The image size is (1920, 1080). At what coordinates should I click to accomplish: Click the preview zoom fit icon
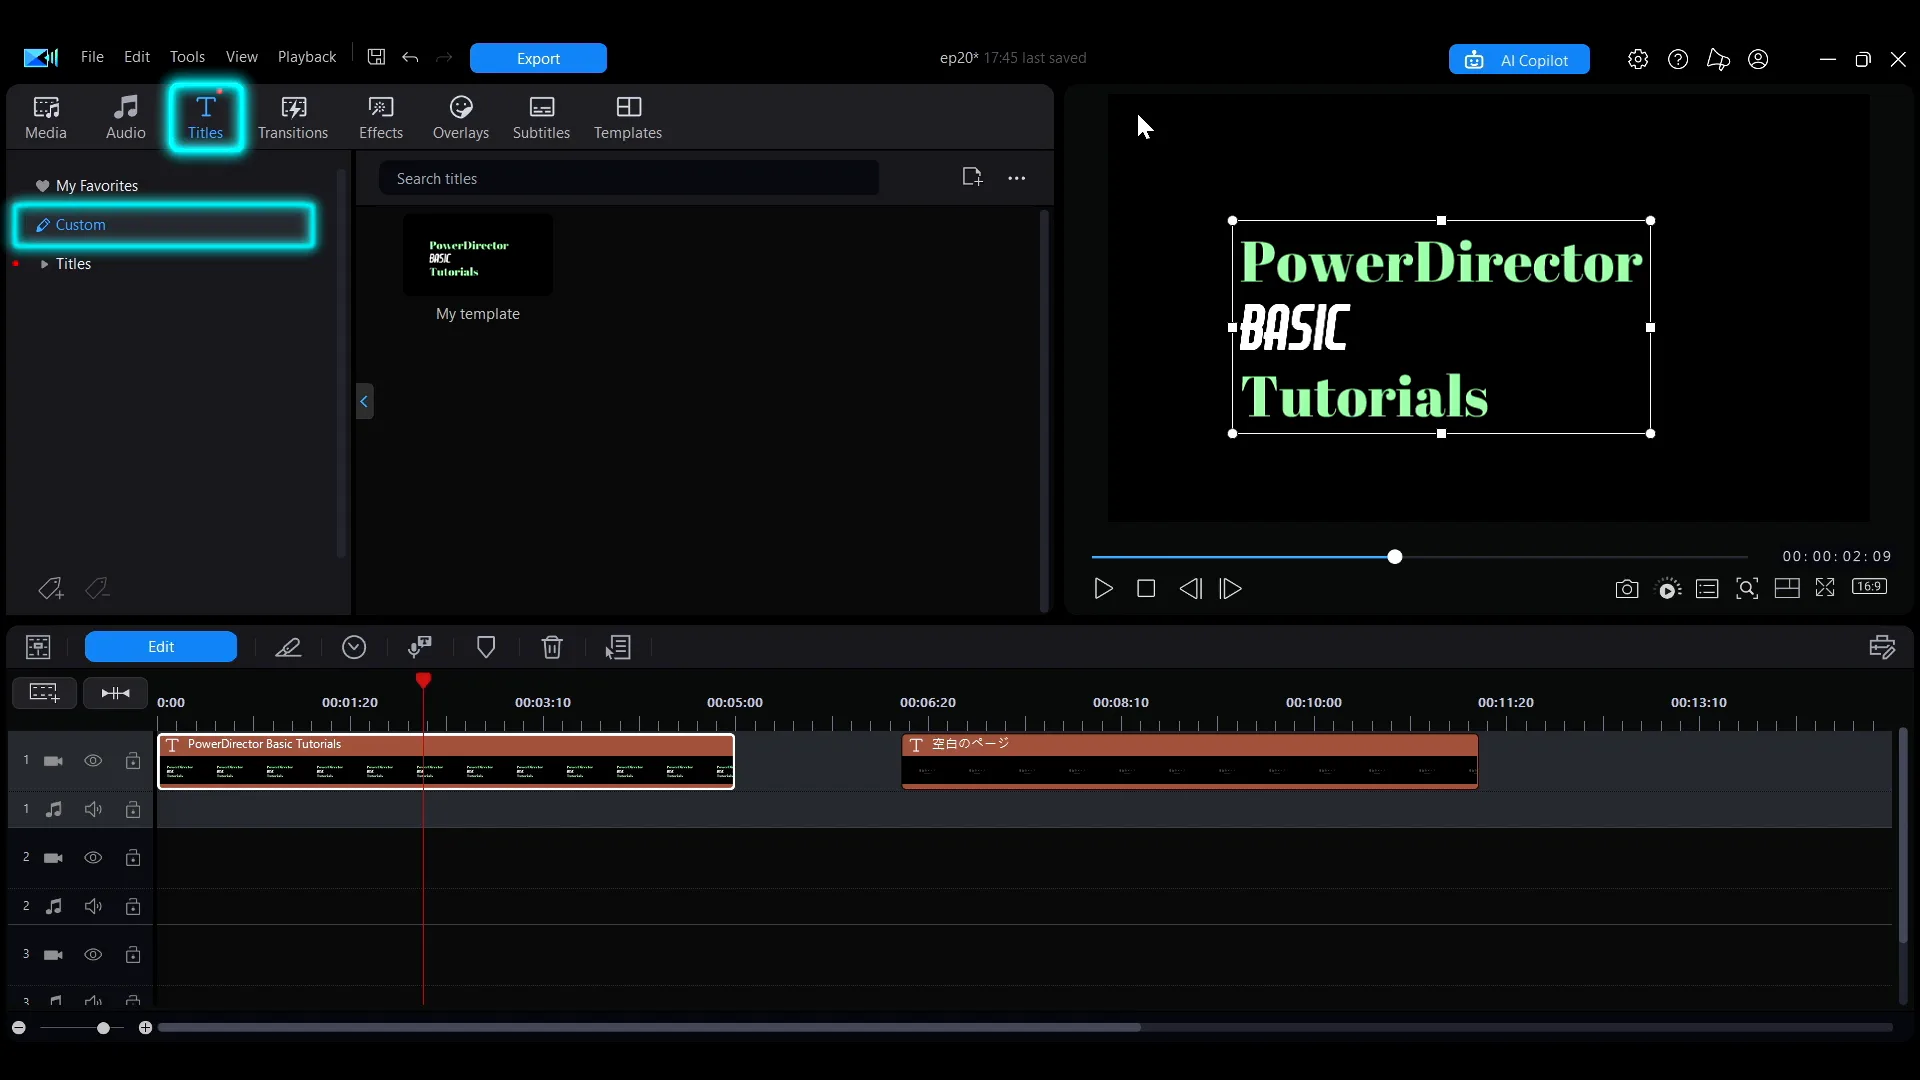point(1747,589)
